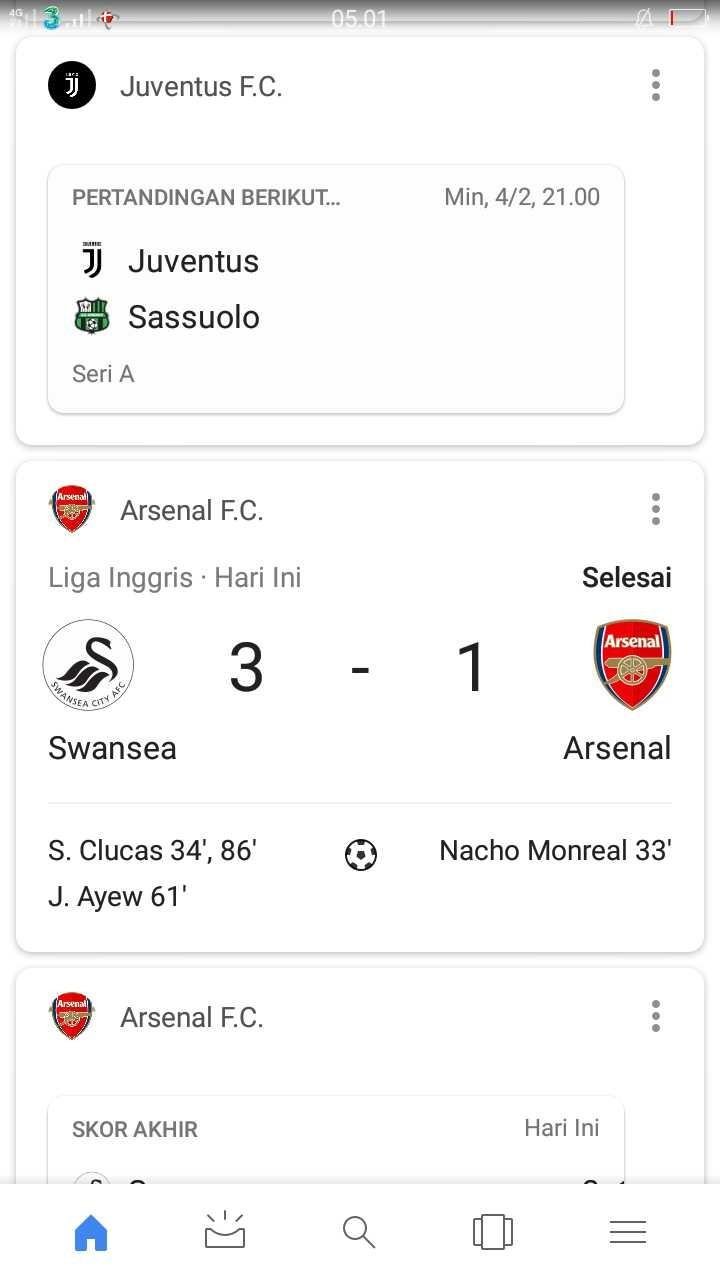Tap the 3 - 1 match score
The image size is (720, 1280).
click(358, 667)
